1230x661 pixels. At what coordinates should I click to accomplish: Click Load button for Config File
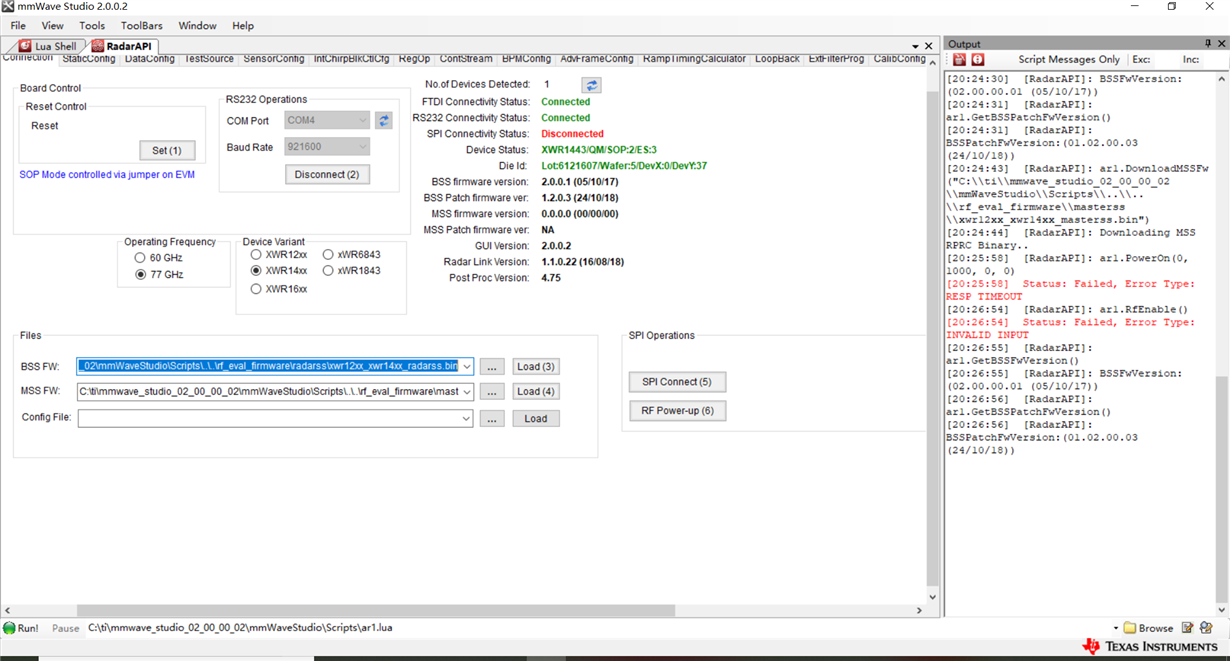(x=536, y=419)
